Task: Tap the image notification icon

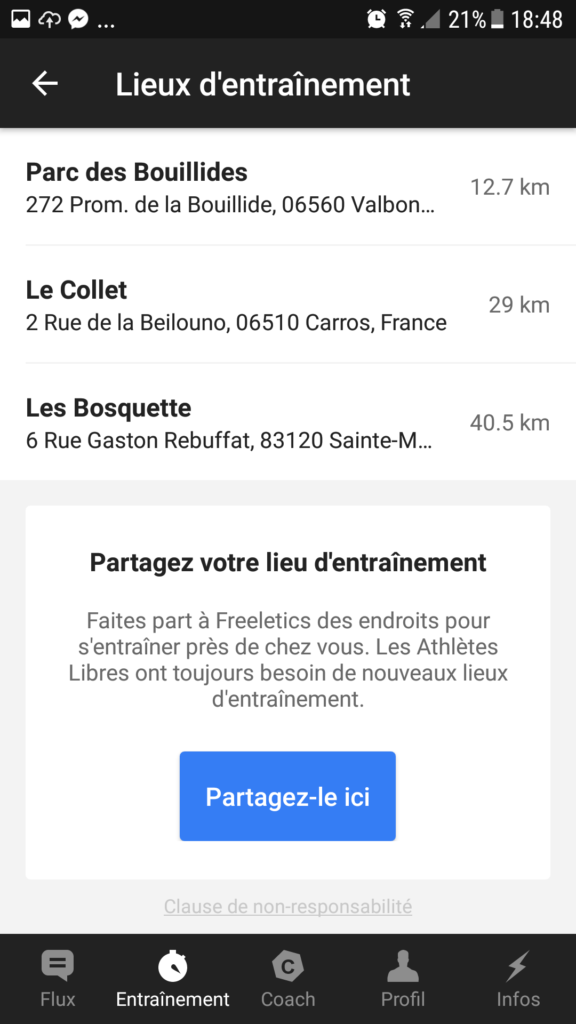Action: coord(21,19)
